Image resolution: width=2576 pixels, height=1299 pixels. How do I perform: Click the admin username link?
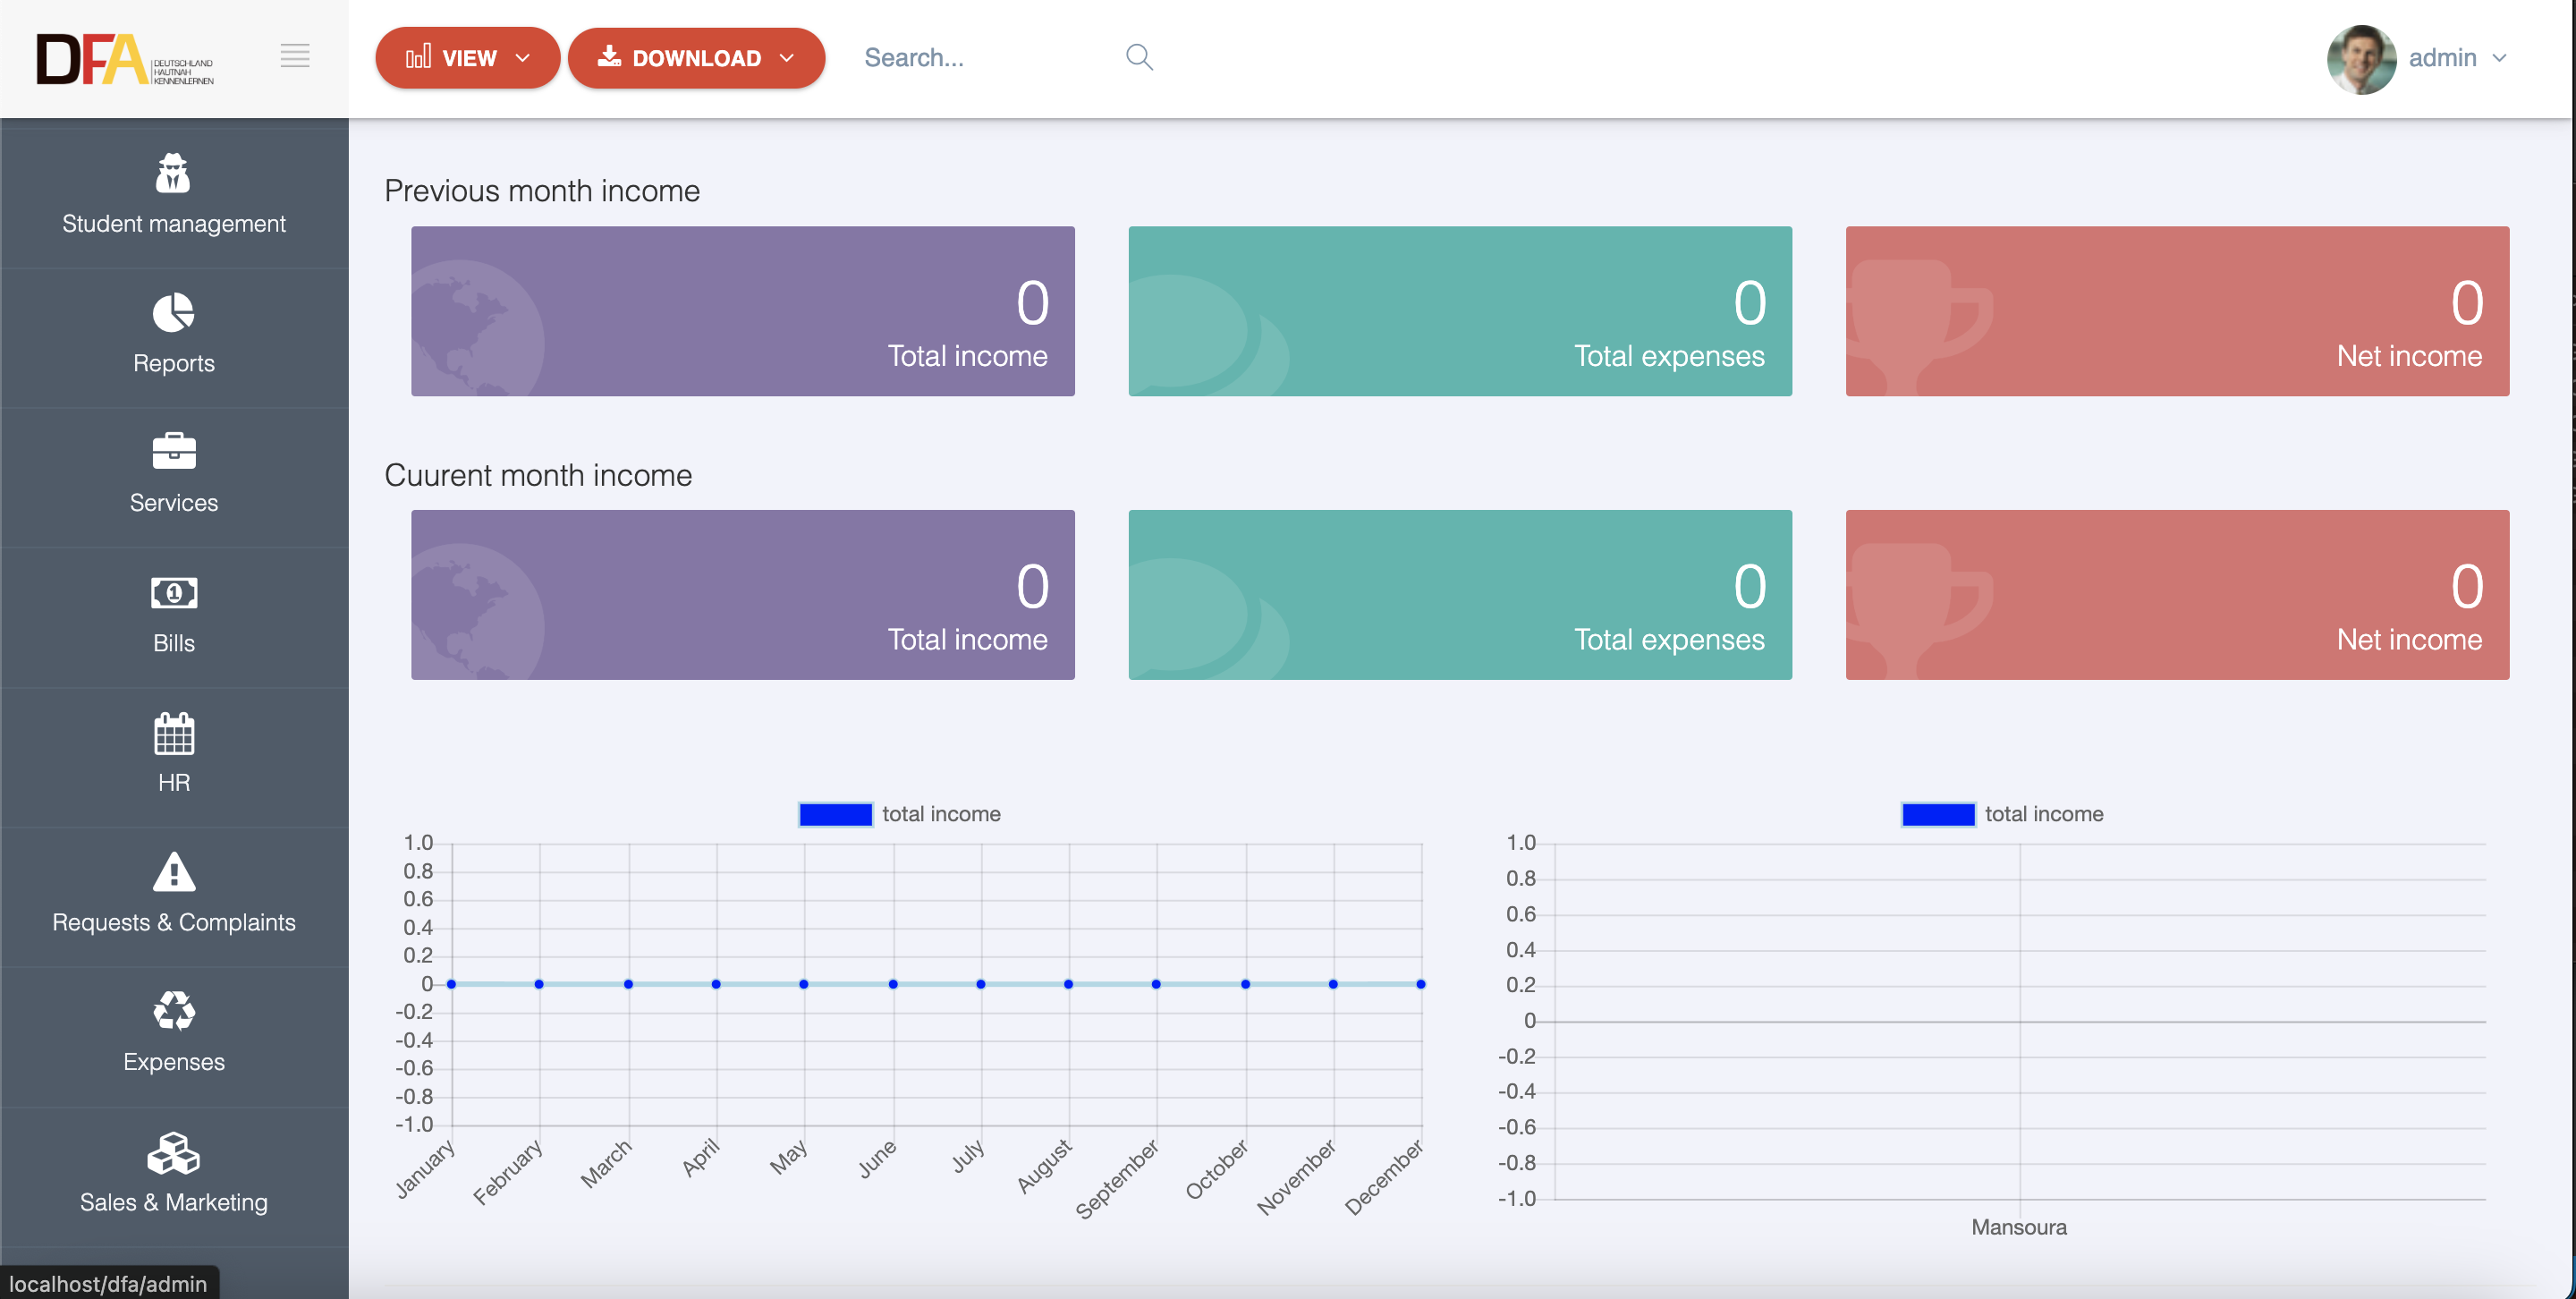(2442, 58)
